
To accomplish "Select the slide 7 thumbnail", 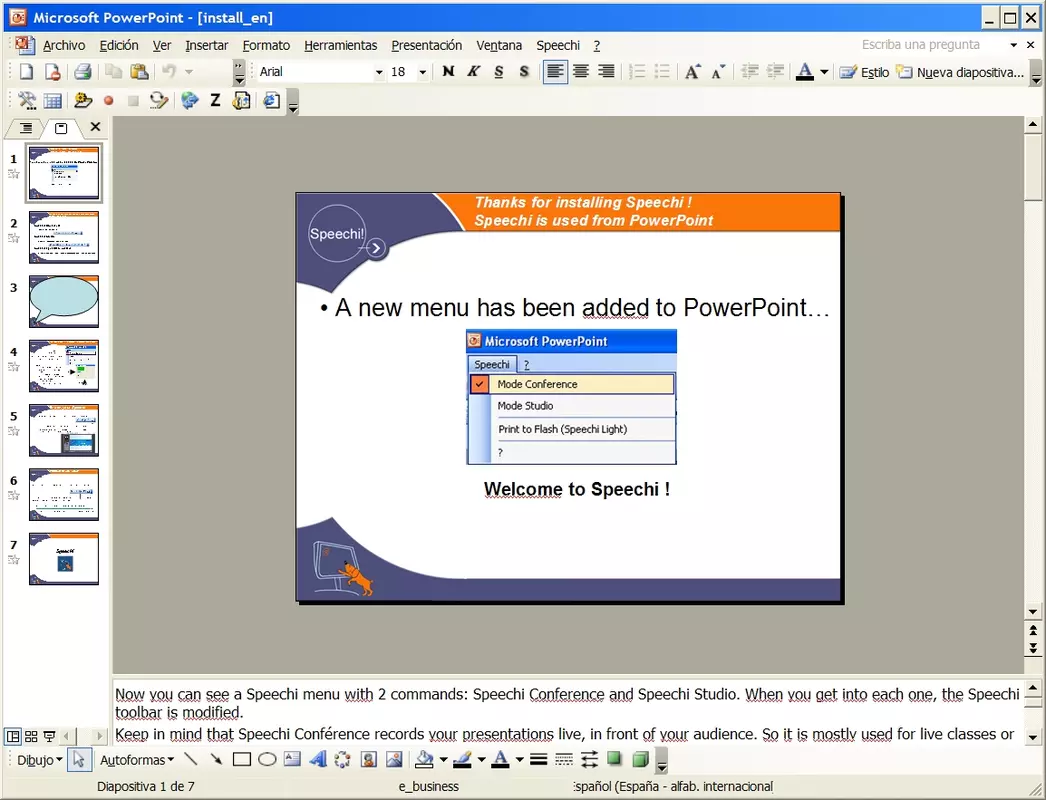I will 63,558.
